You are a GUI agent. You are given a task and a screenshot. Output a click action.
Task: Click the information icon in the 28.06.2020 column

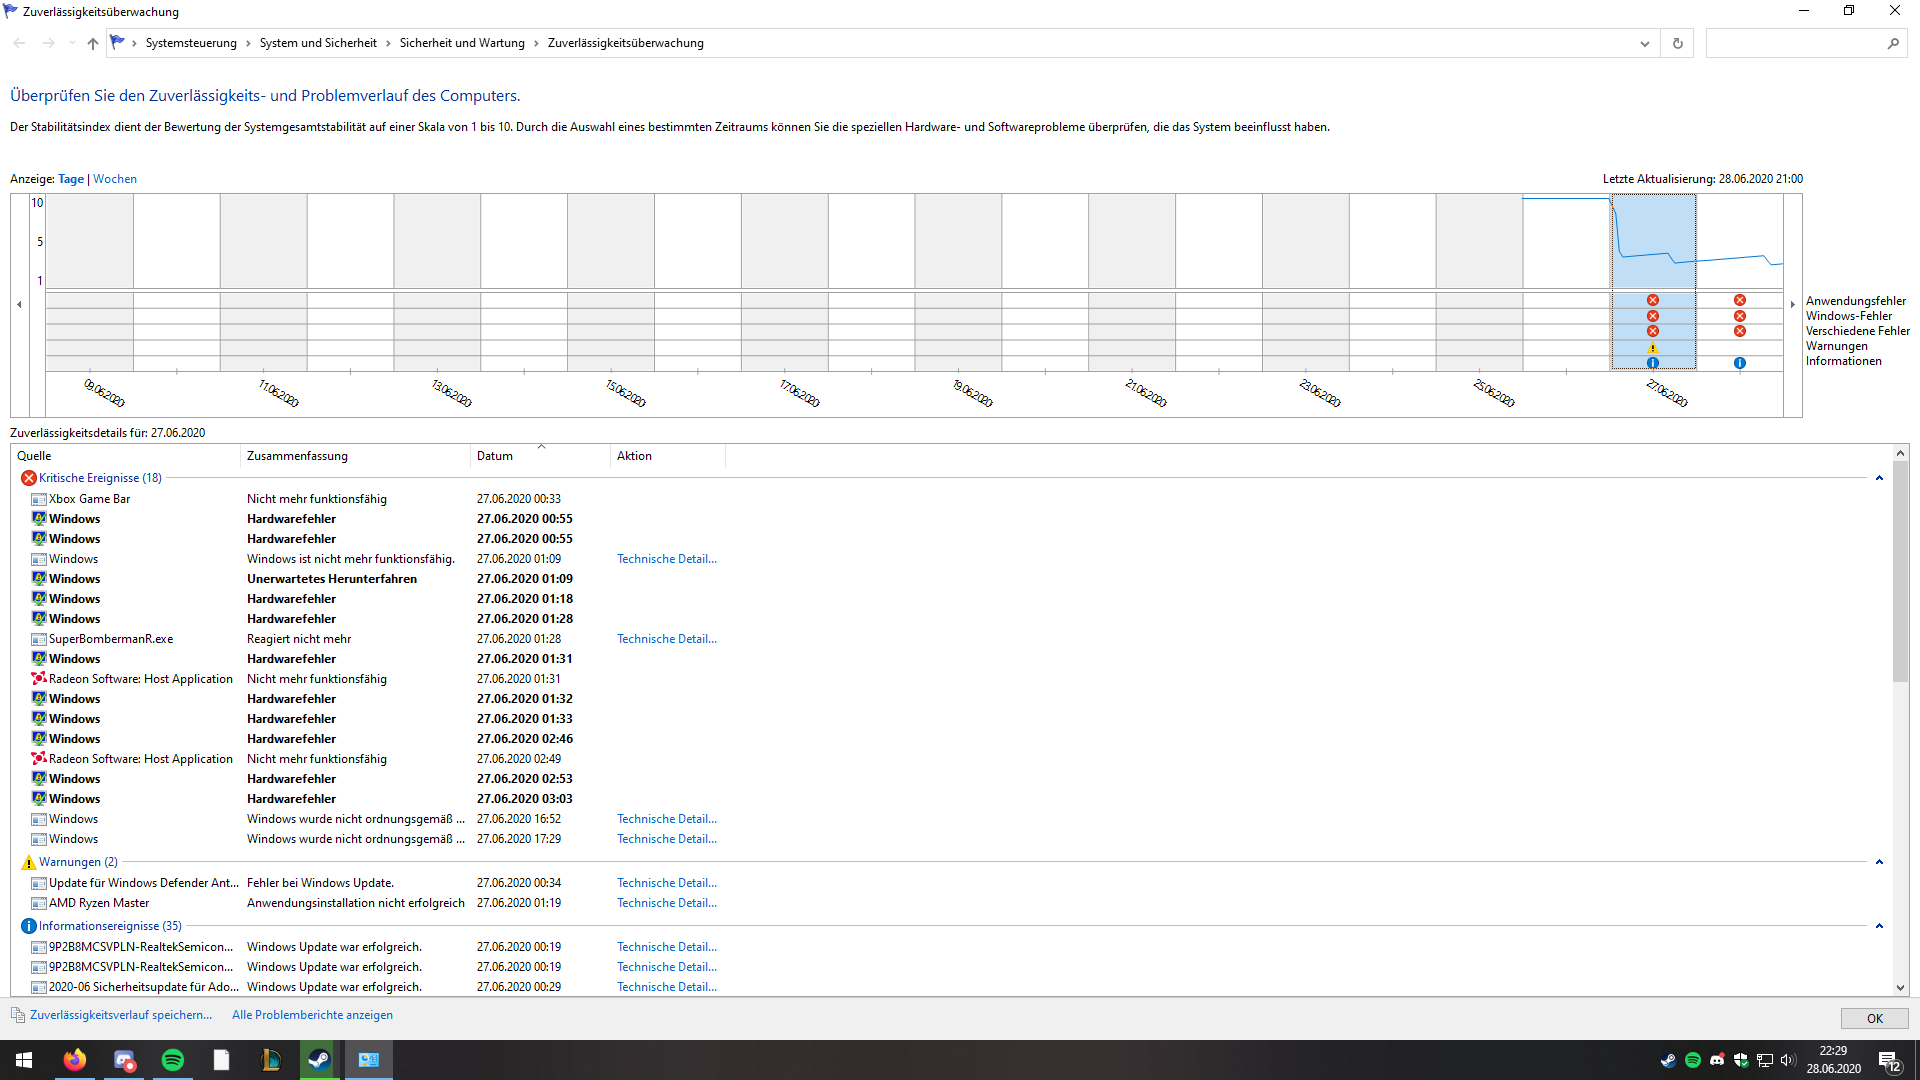pyautogui.click(x=1740, y=363)
